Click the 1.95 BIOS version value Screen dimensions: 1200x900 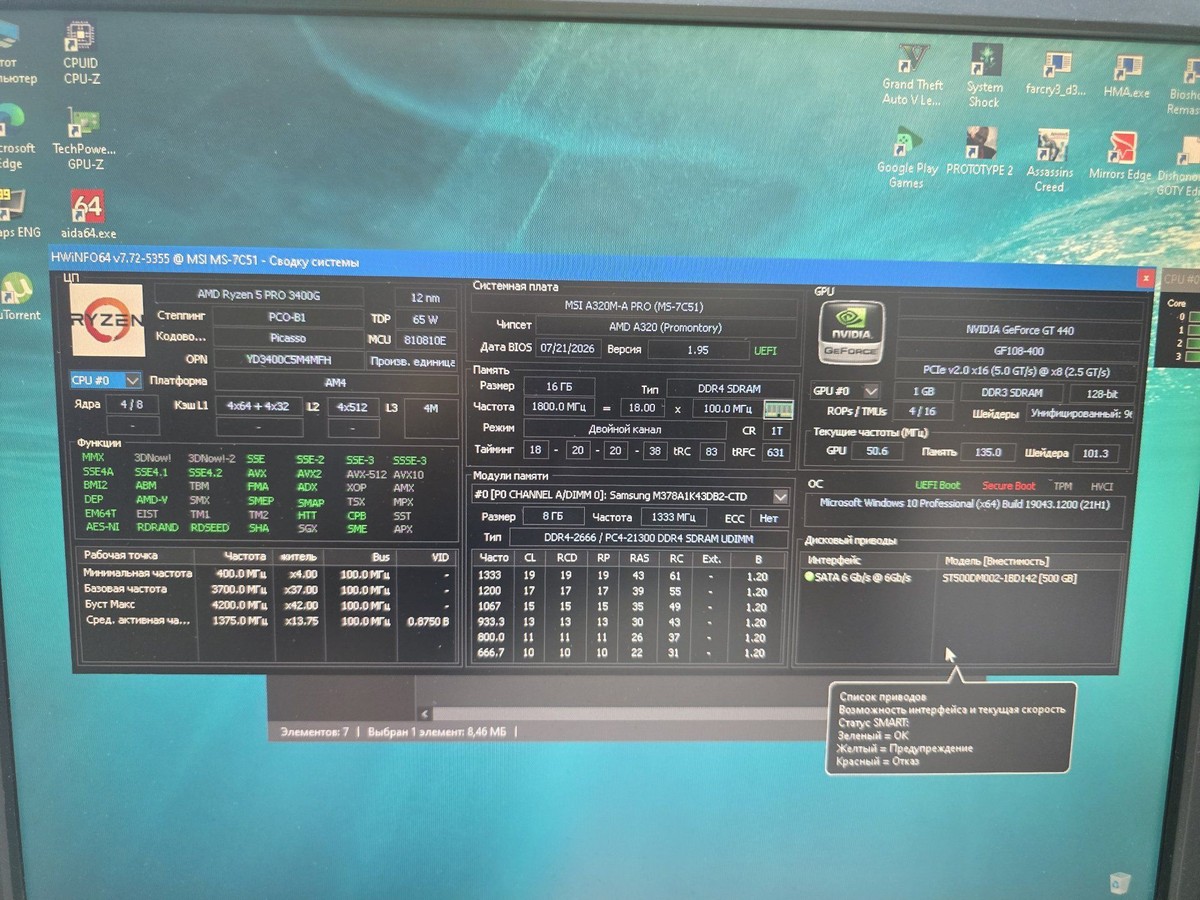tap(697, 350)
